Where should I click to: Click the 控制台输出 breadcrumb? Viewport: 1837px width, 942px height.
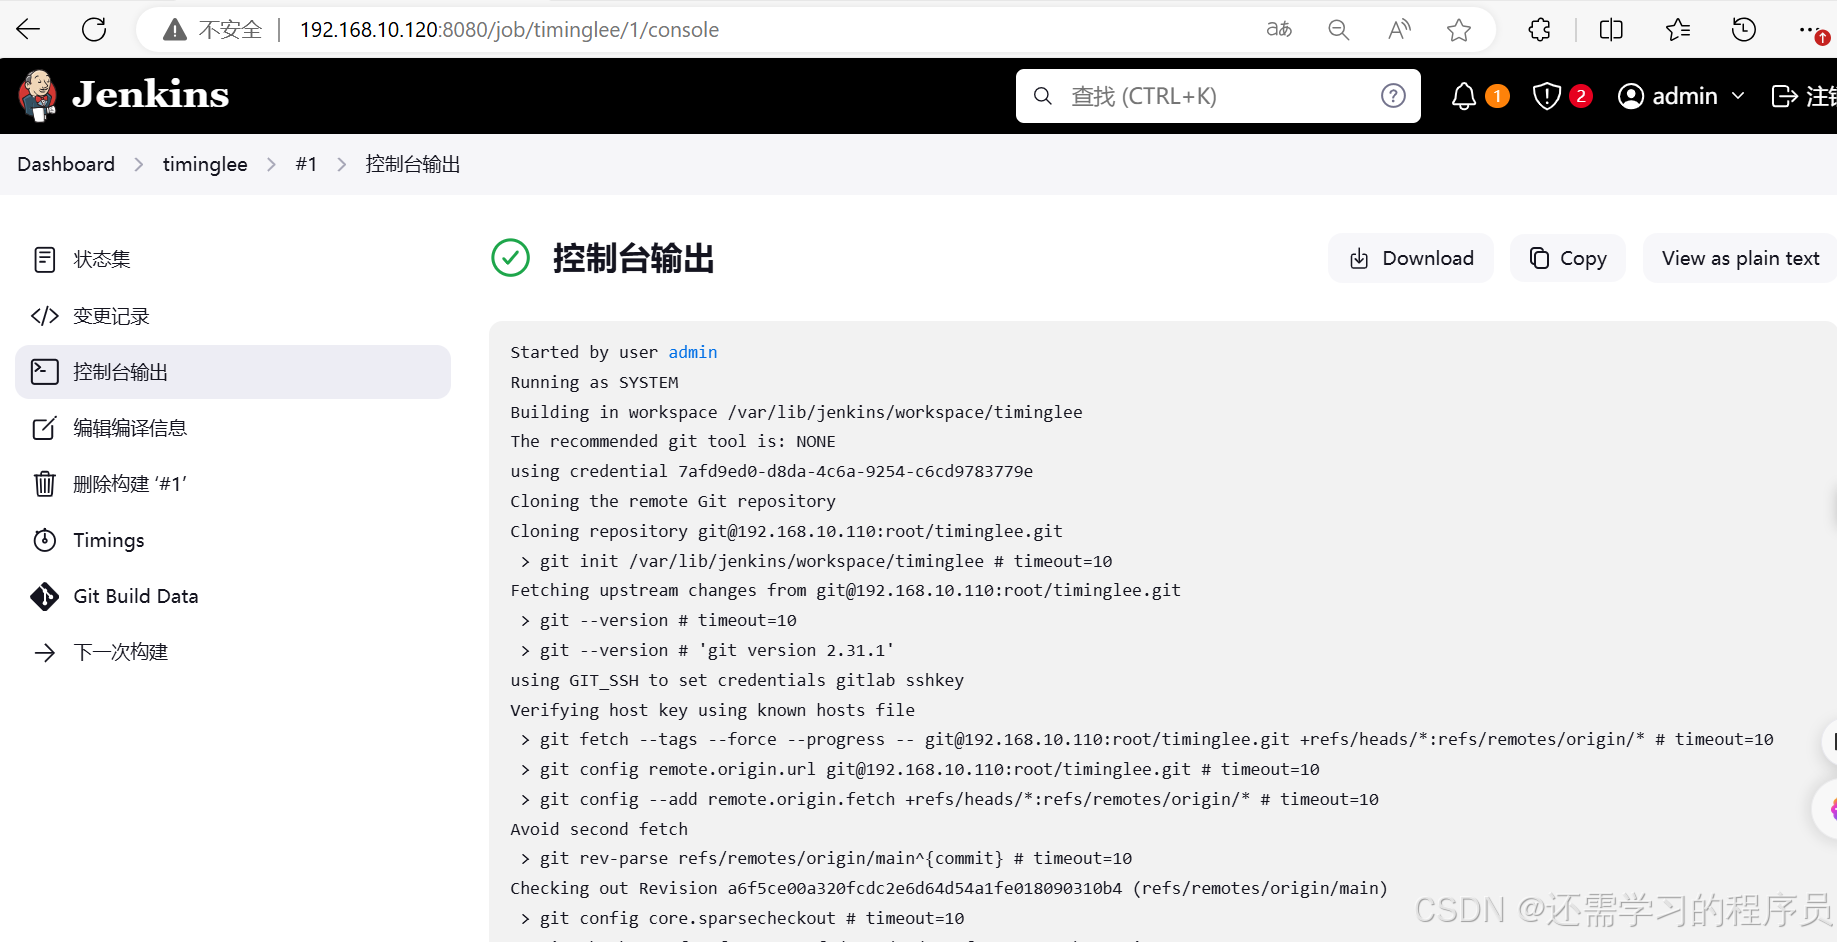click(x=413, y=164)
